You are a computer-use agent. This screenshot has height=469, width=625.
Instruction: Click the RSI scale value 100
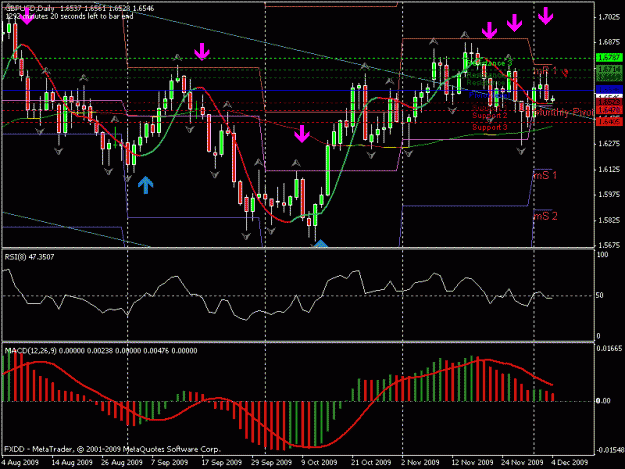(603, 255)
